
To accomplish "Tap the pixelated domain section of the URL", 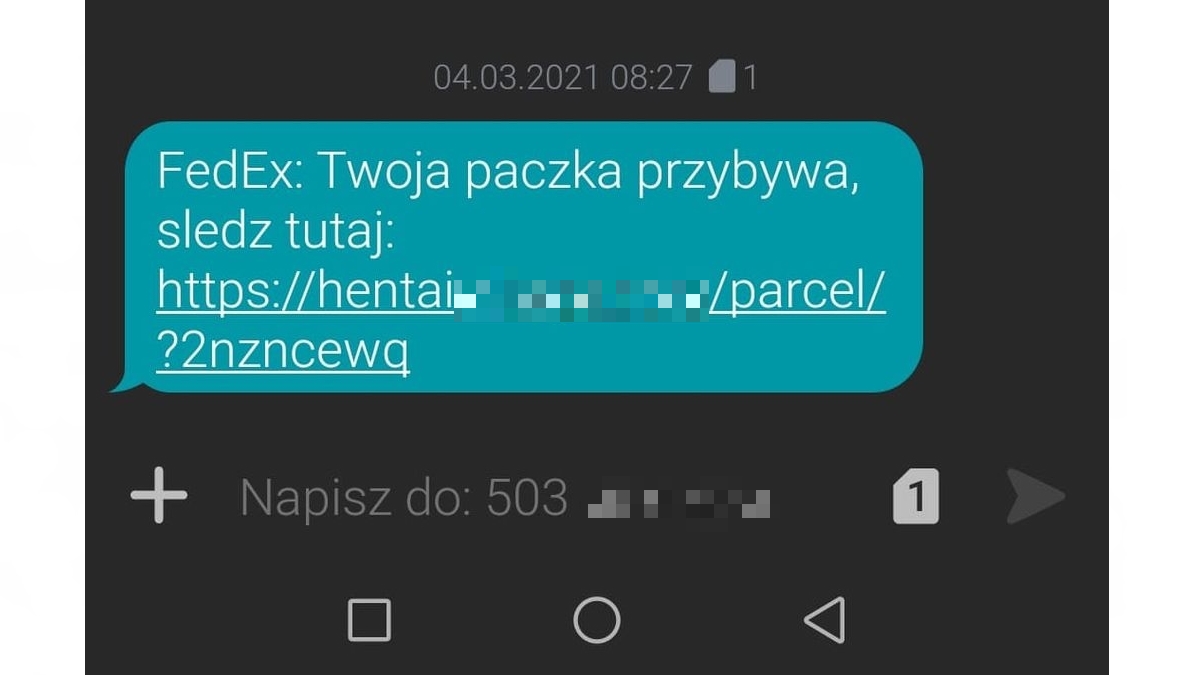I will point(582,295).
